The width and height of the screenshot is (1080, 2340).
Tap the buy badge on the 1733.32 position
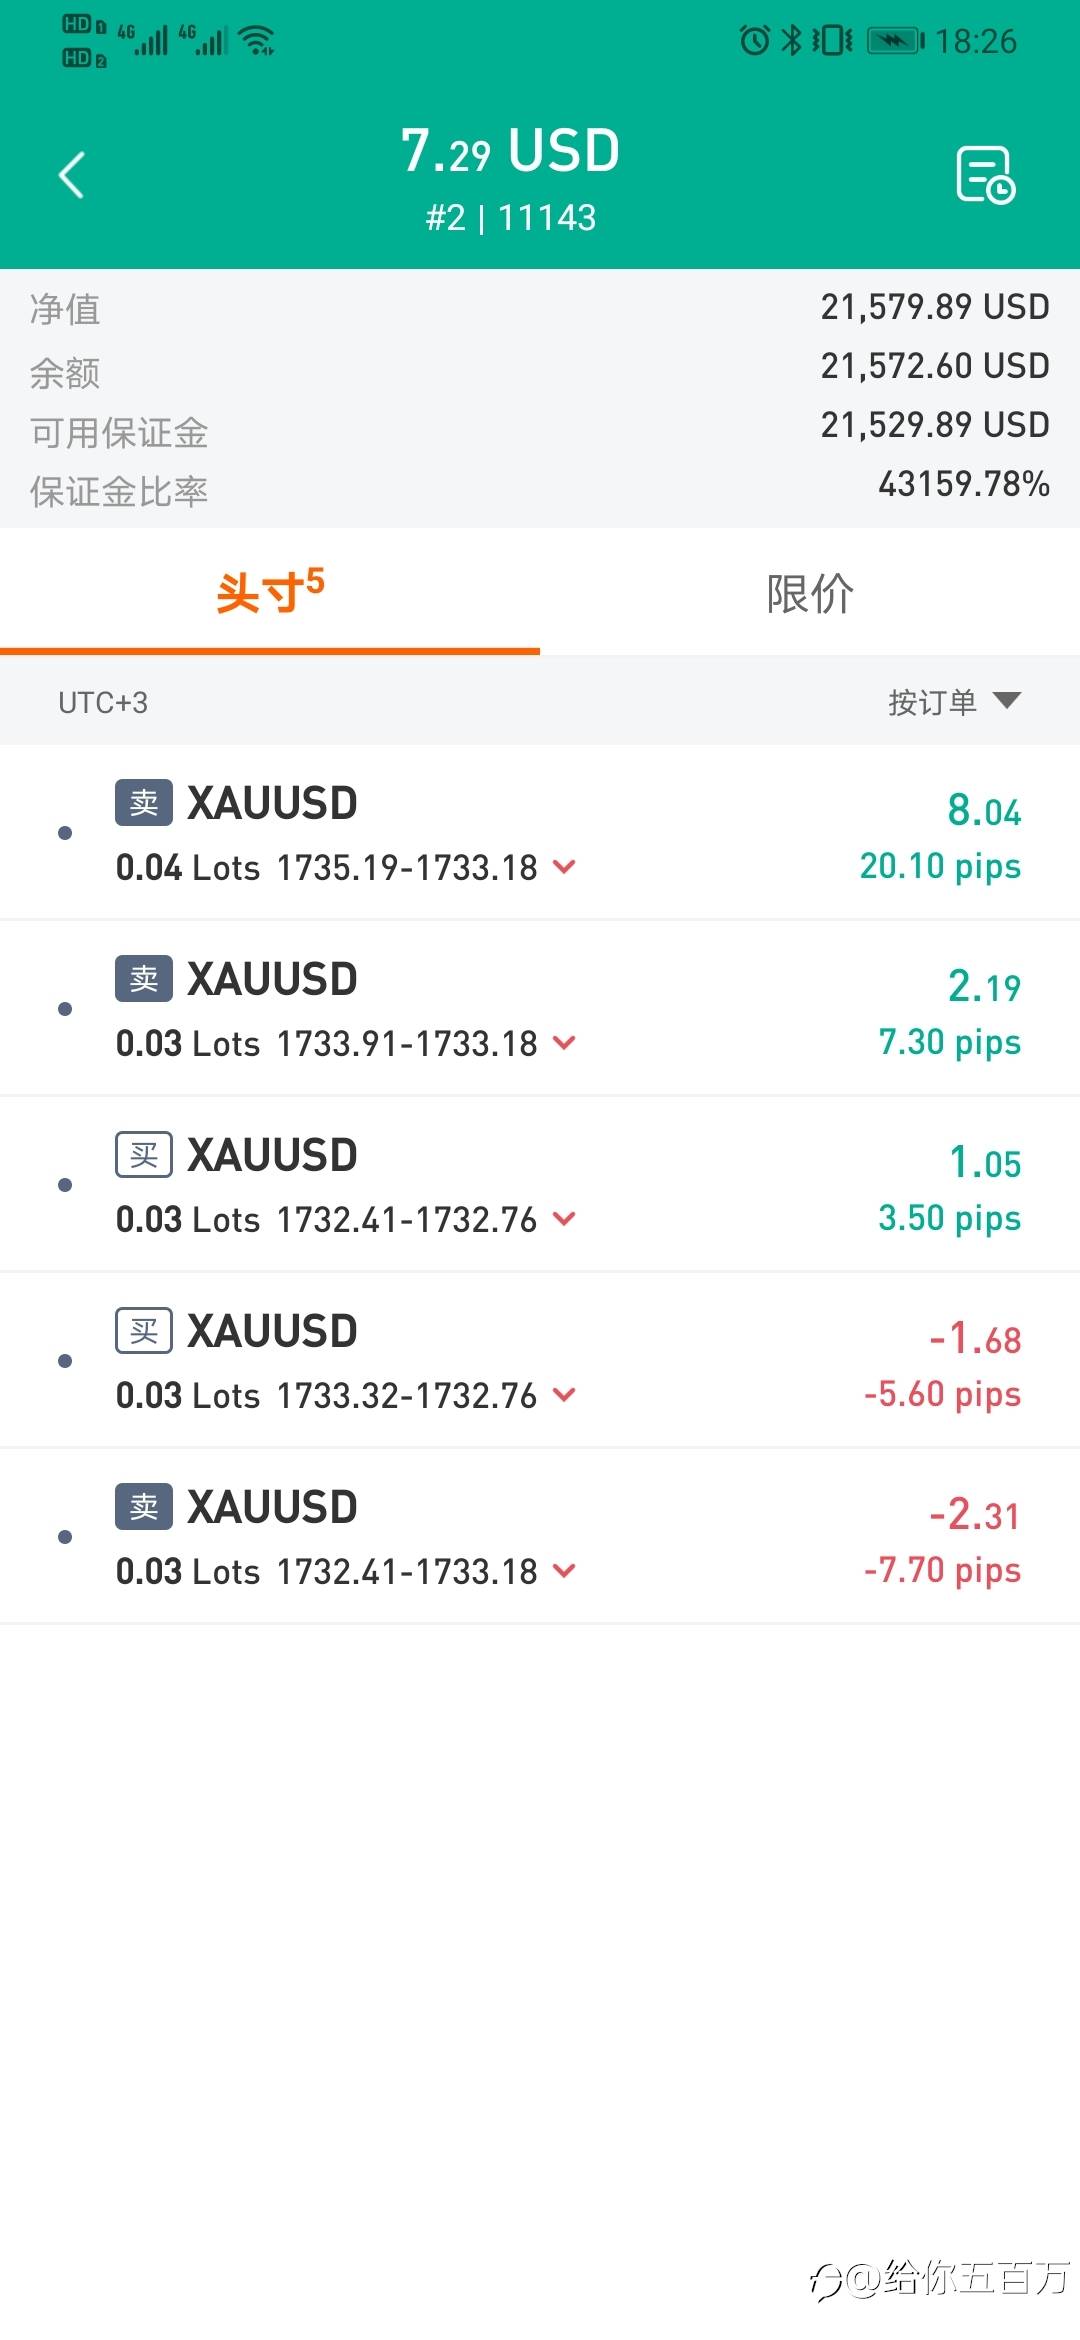(x=144, y=1331)
